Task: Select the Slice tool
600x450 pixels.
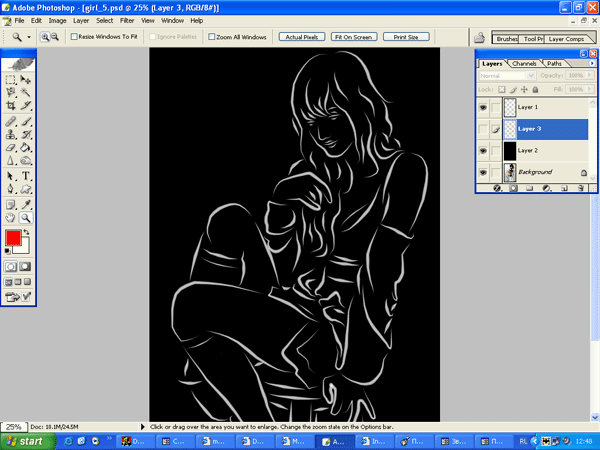Action: 26,105
